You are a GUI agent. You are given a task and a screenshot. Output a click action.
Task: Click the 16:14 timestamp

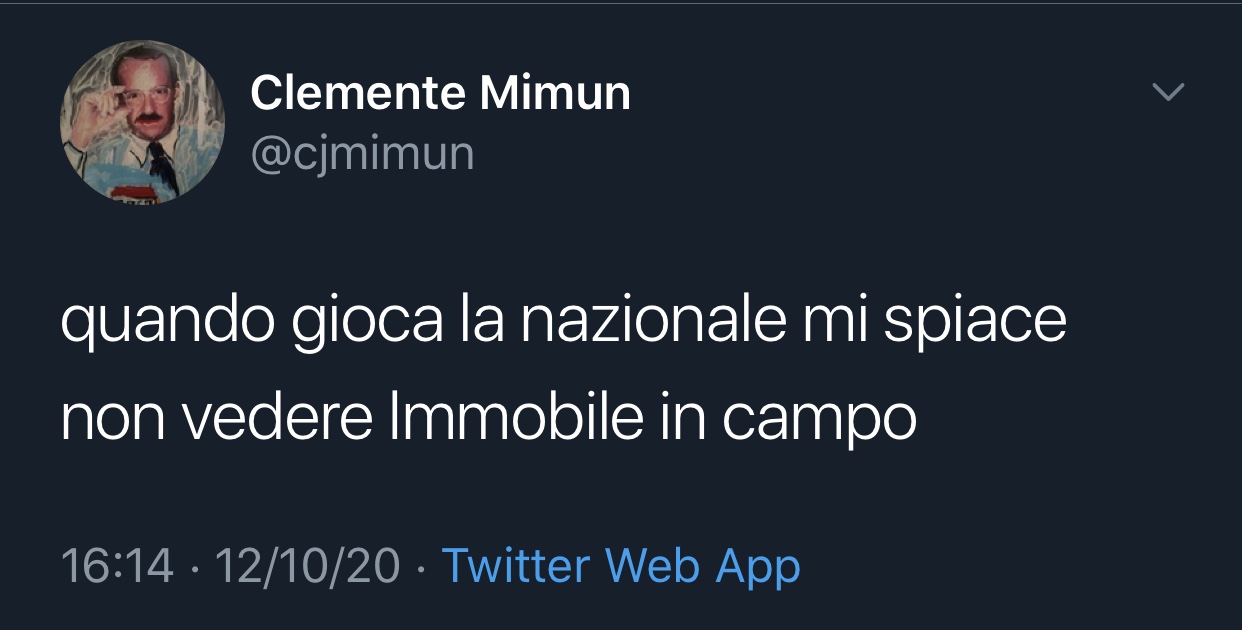(117, 567)
